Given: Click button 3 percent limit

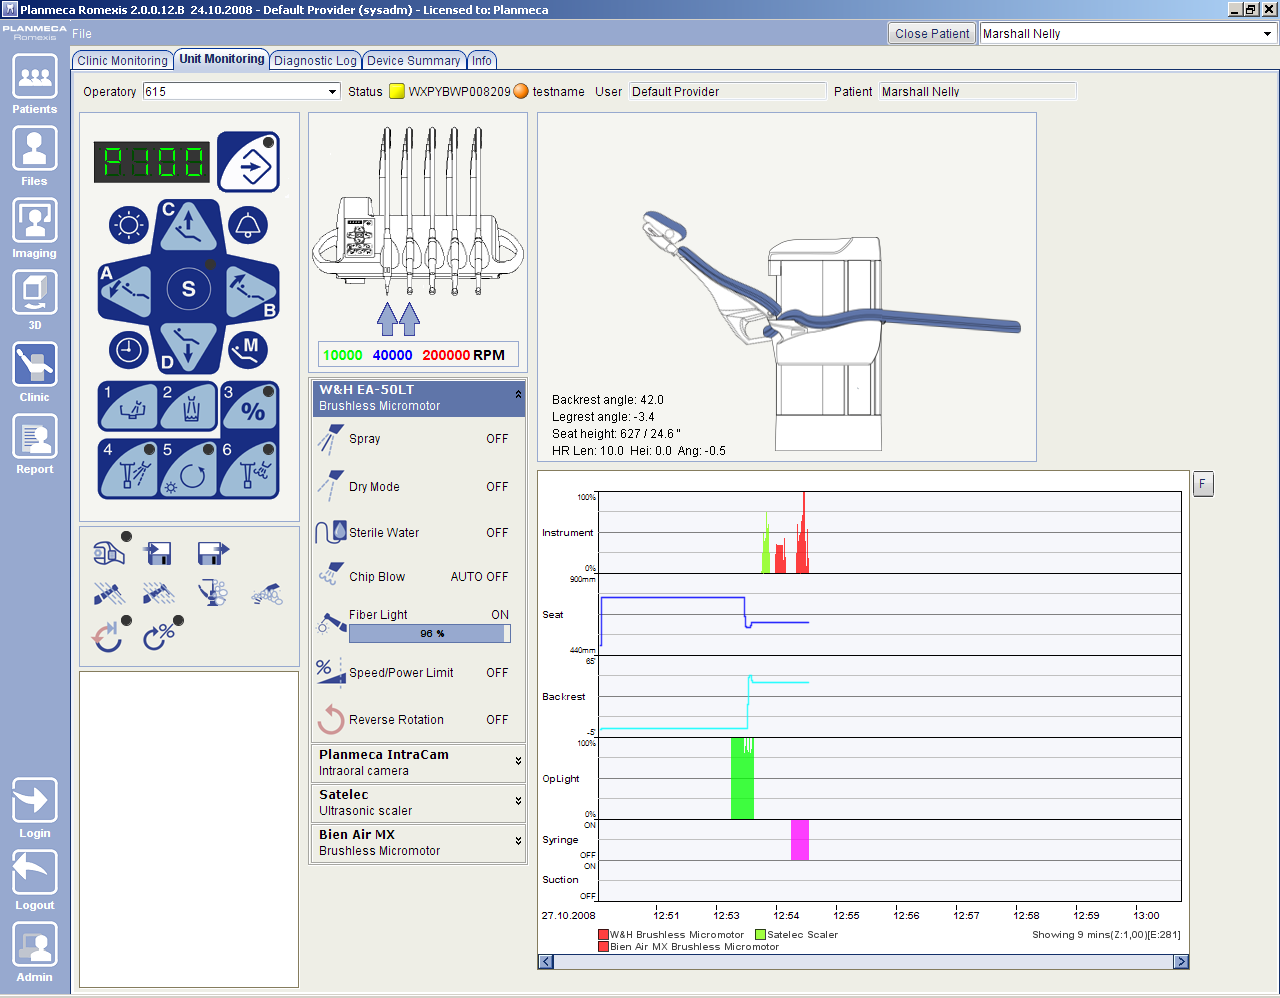Looking at the screenshot, I should [250, 406].
